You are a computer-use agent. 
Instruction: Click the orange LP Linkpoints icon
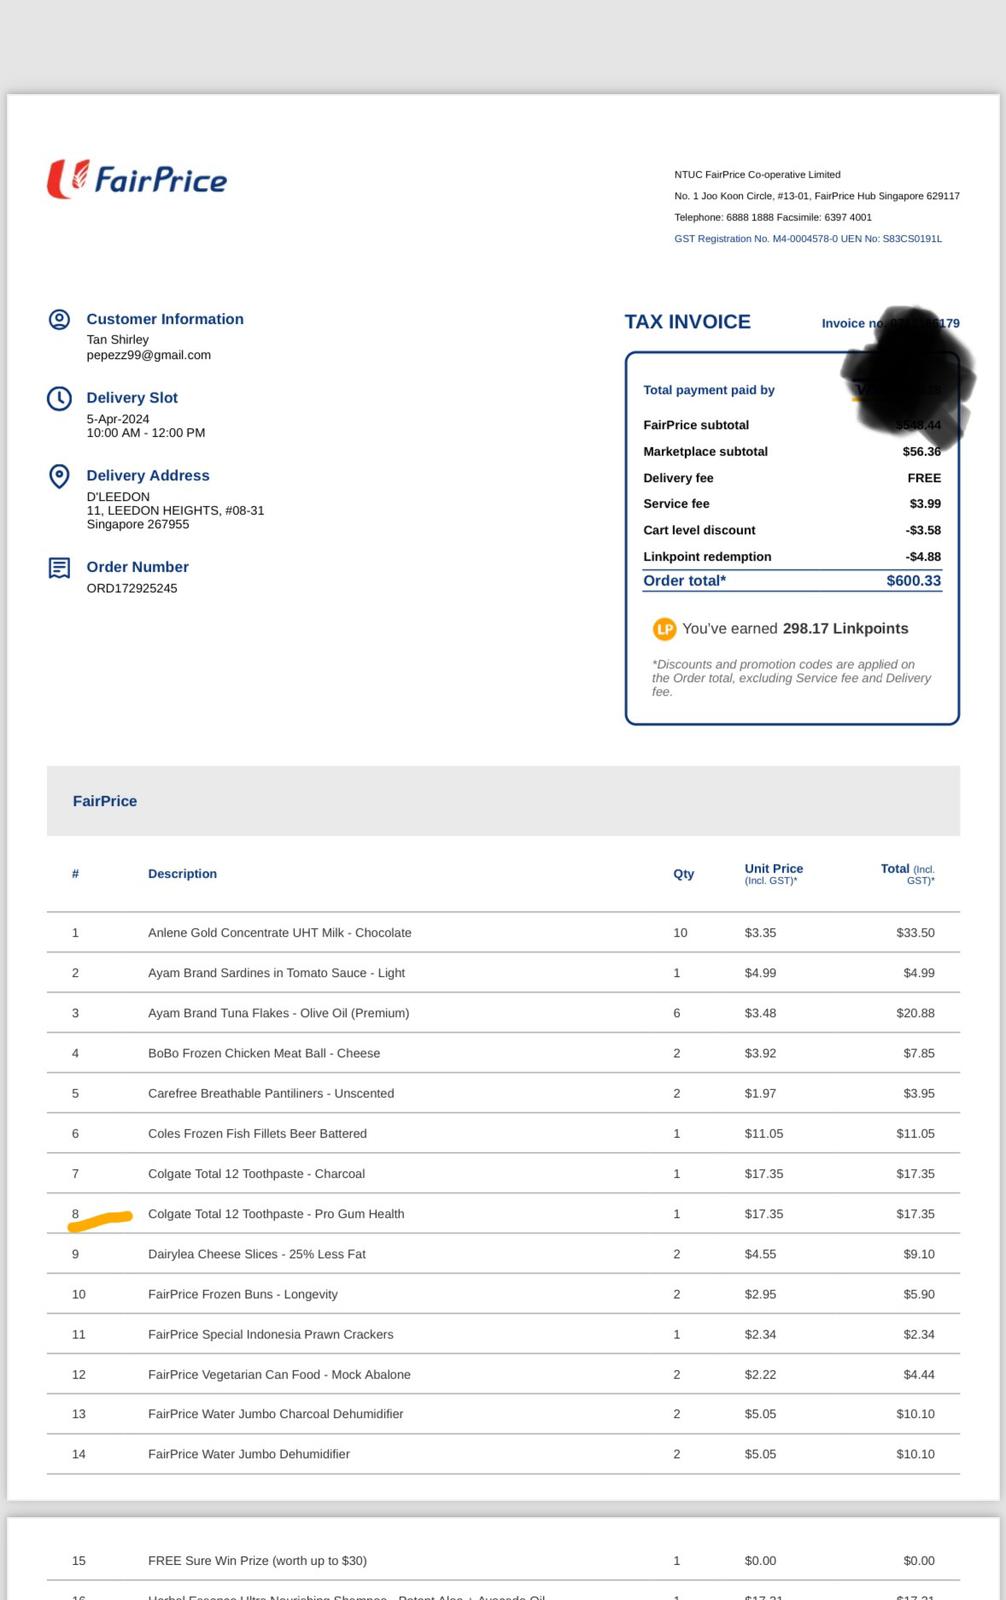point(664,629)
